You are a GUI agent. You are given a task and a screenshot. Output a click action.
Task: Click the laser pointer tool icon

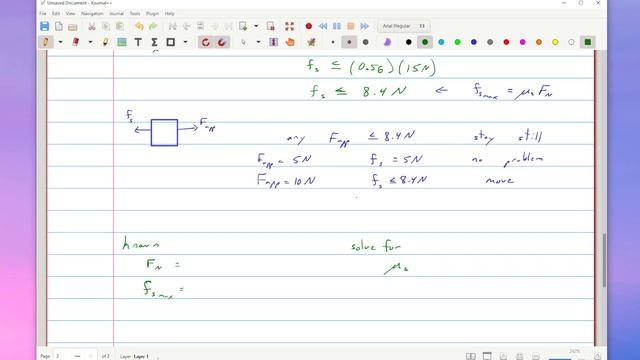click(x=311, y=42)
